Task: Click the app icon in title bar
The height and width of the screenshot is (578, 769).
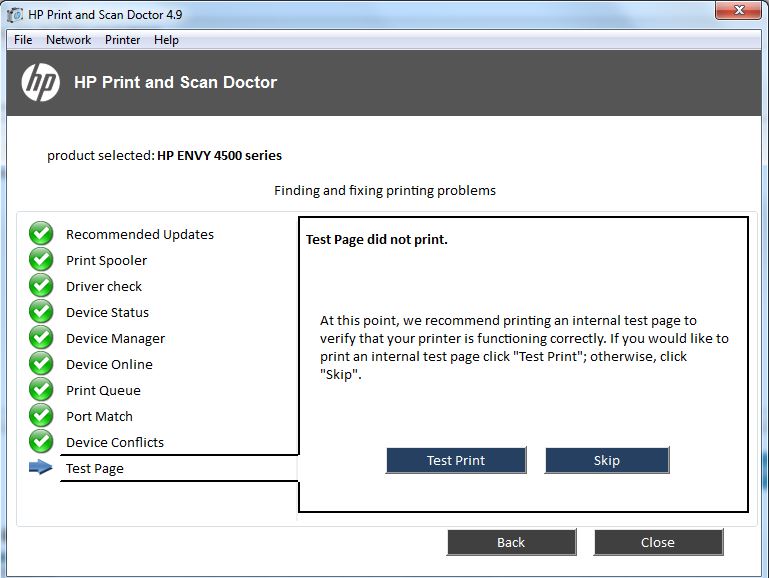Action: coord(15,15)
